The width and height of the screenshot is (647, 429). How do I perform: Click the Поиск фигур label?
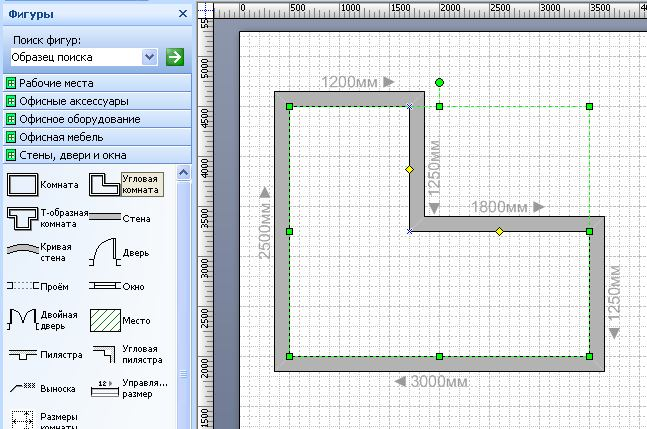[47, 40]
